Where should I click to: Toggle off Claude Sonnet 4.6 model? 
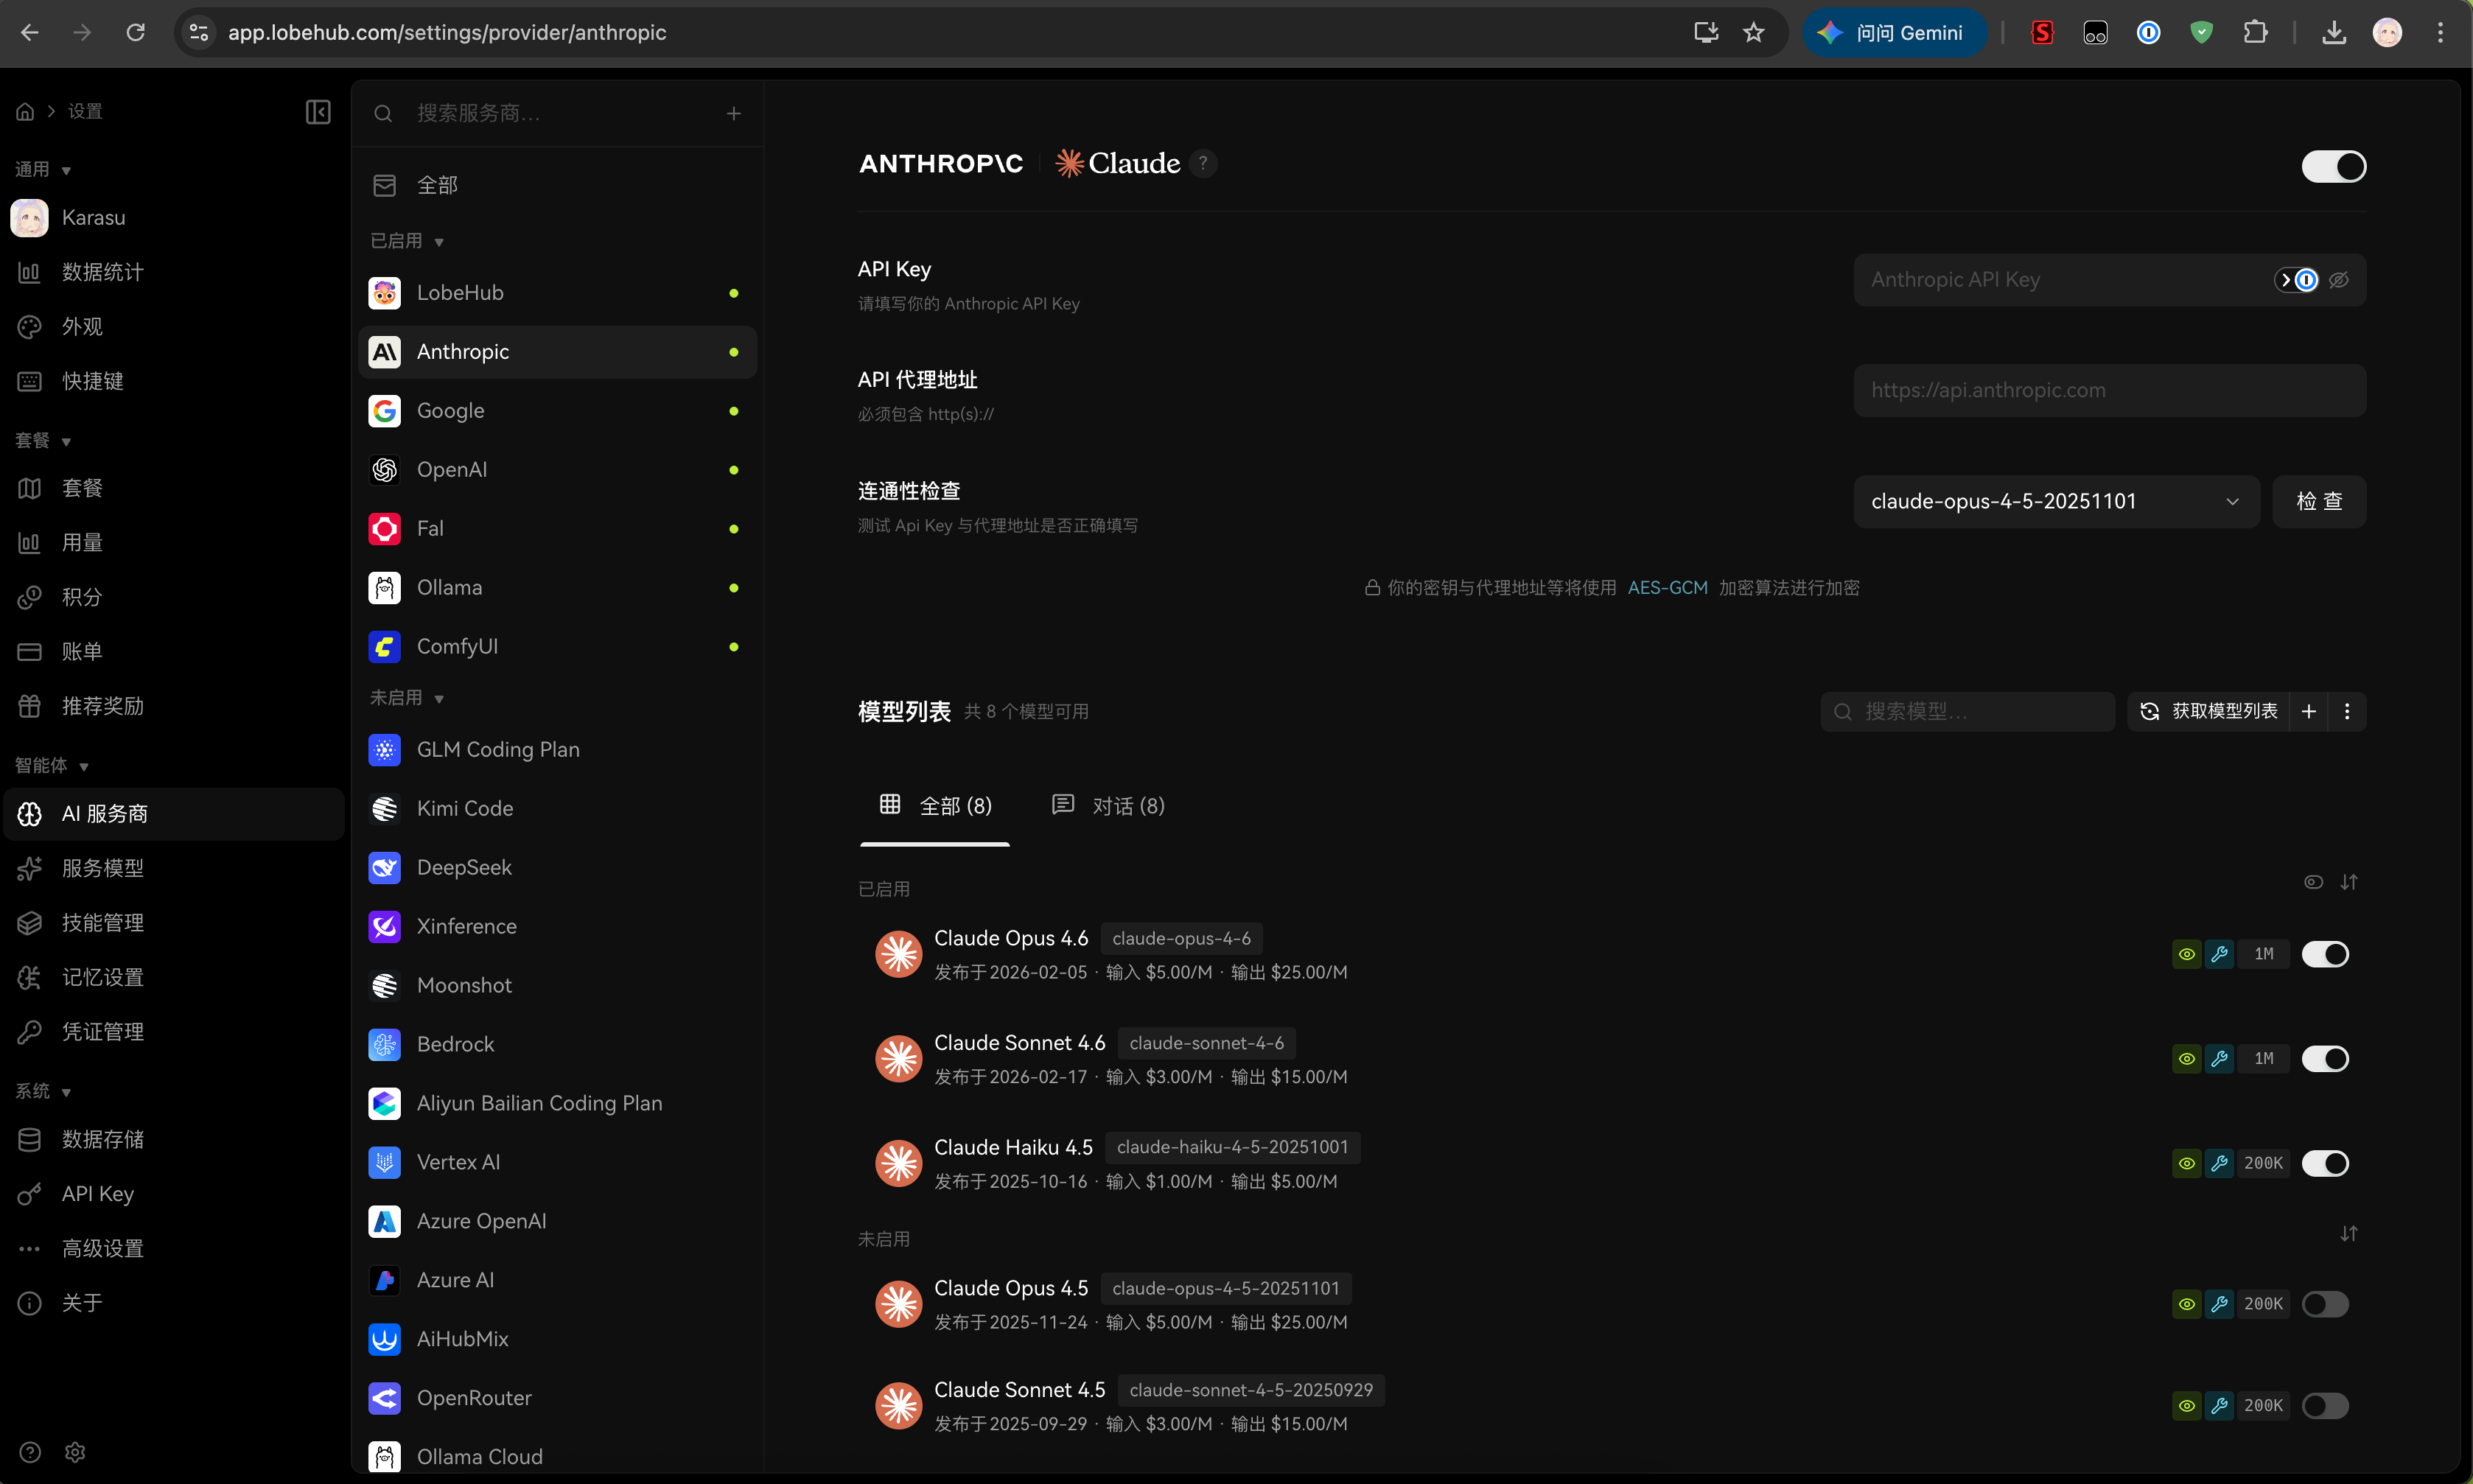tap(2325, 1059)
